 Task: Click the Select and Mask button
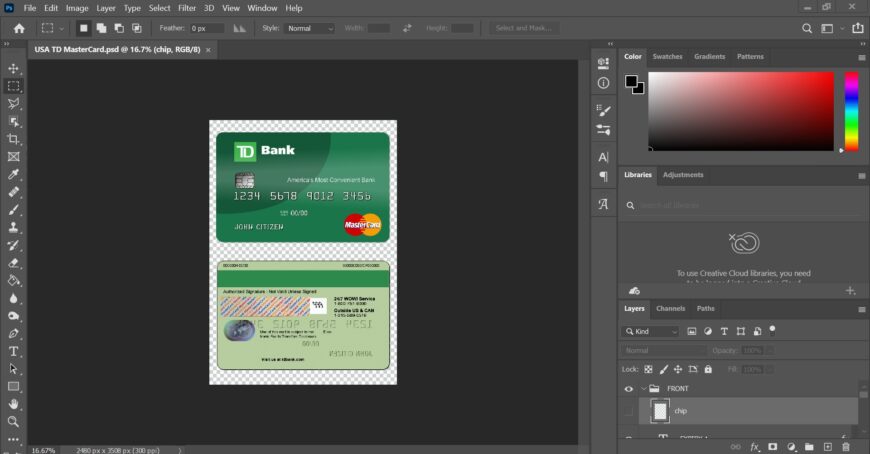524,28
